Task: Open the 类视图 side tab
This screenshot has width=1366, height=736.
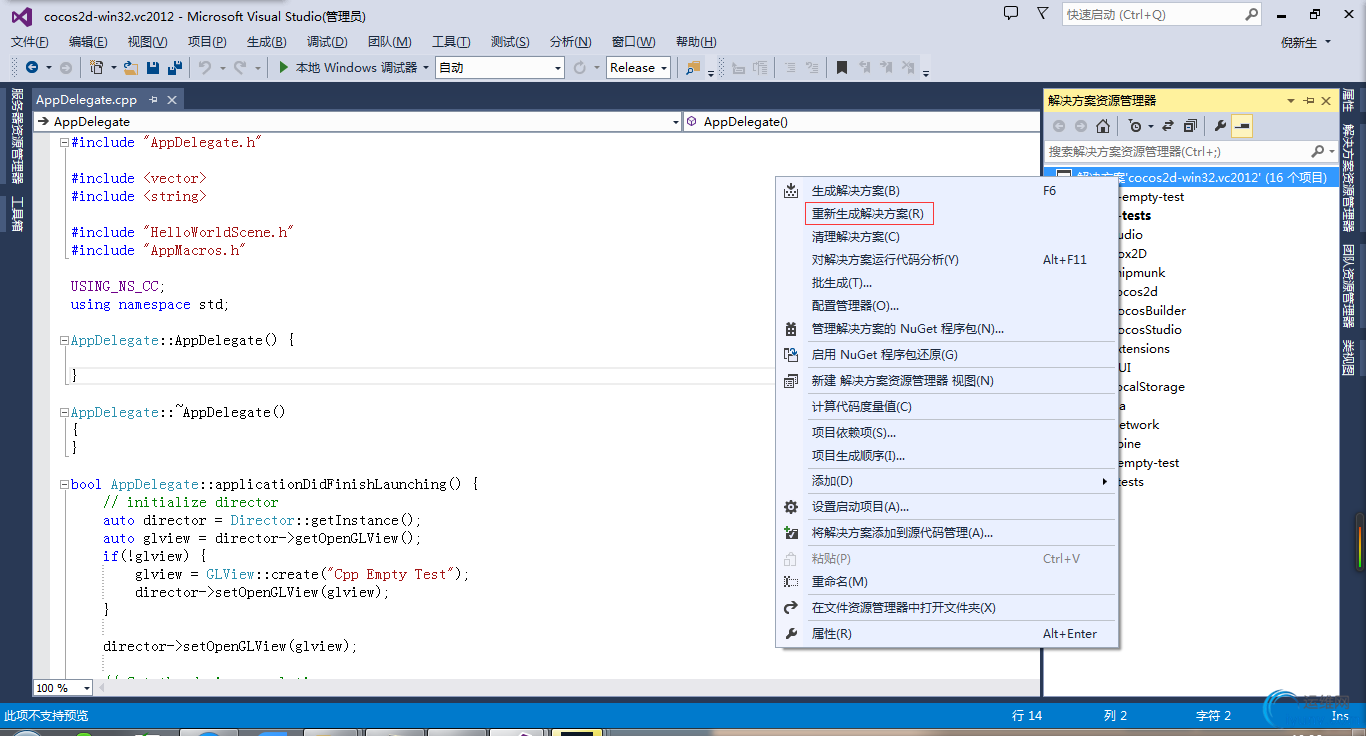Action: tap(1348, 358)
